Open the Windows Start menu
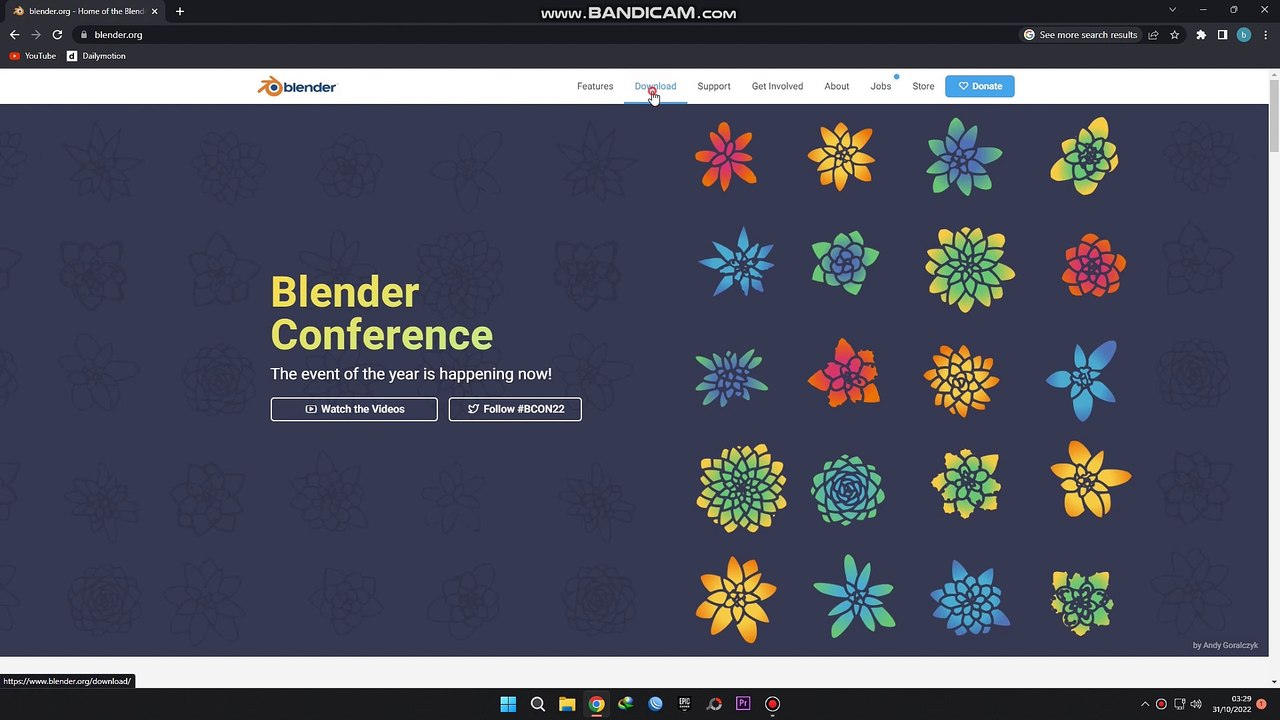1280x720 pixels. [x=508, y=704]
